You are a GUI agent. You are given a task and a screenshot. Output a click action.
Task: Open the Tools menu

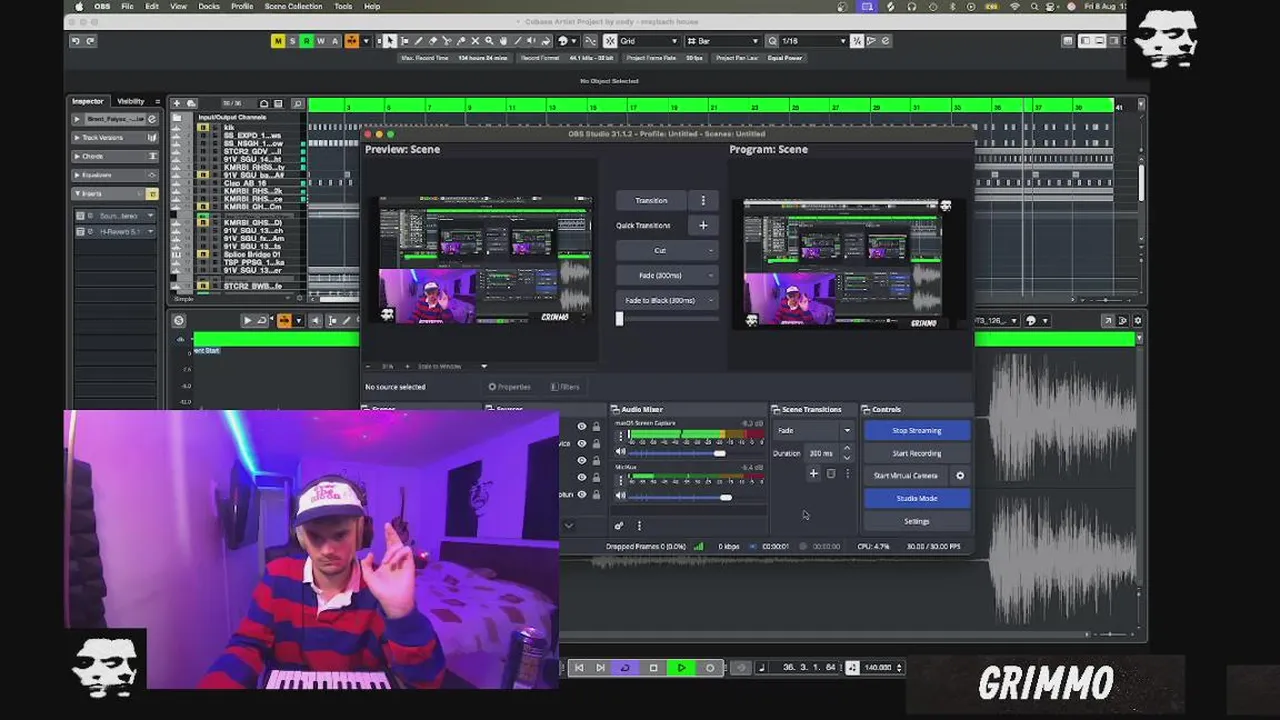[343, 6]
